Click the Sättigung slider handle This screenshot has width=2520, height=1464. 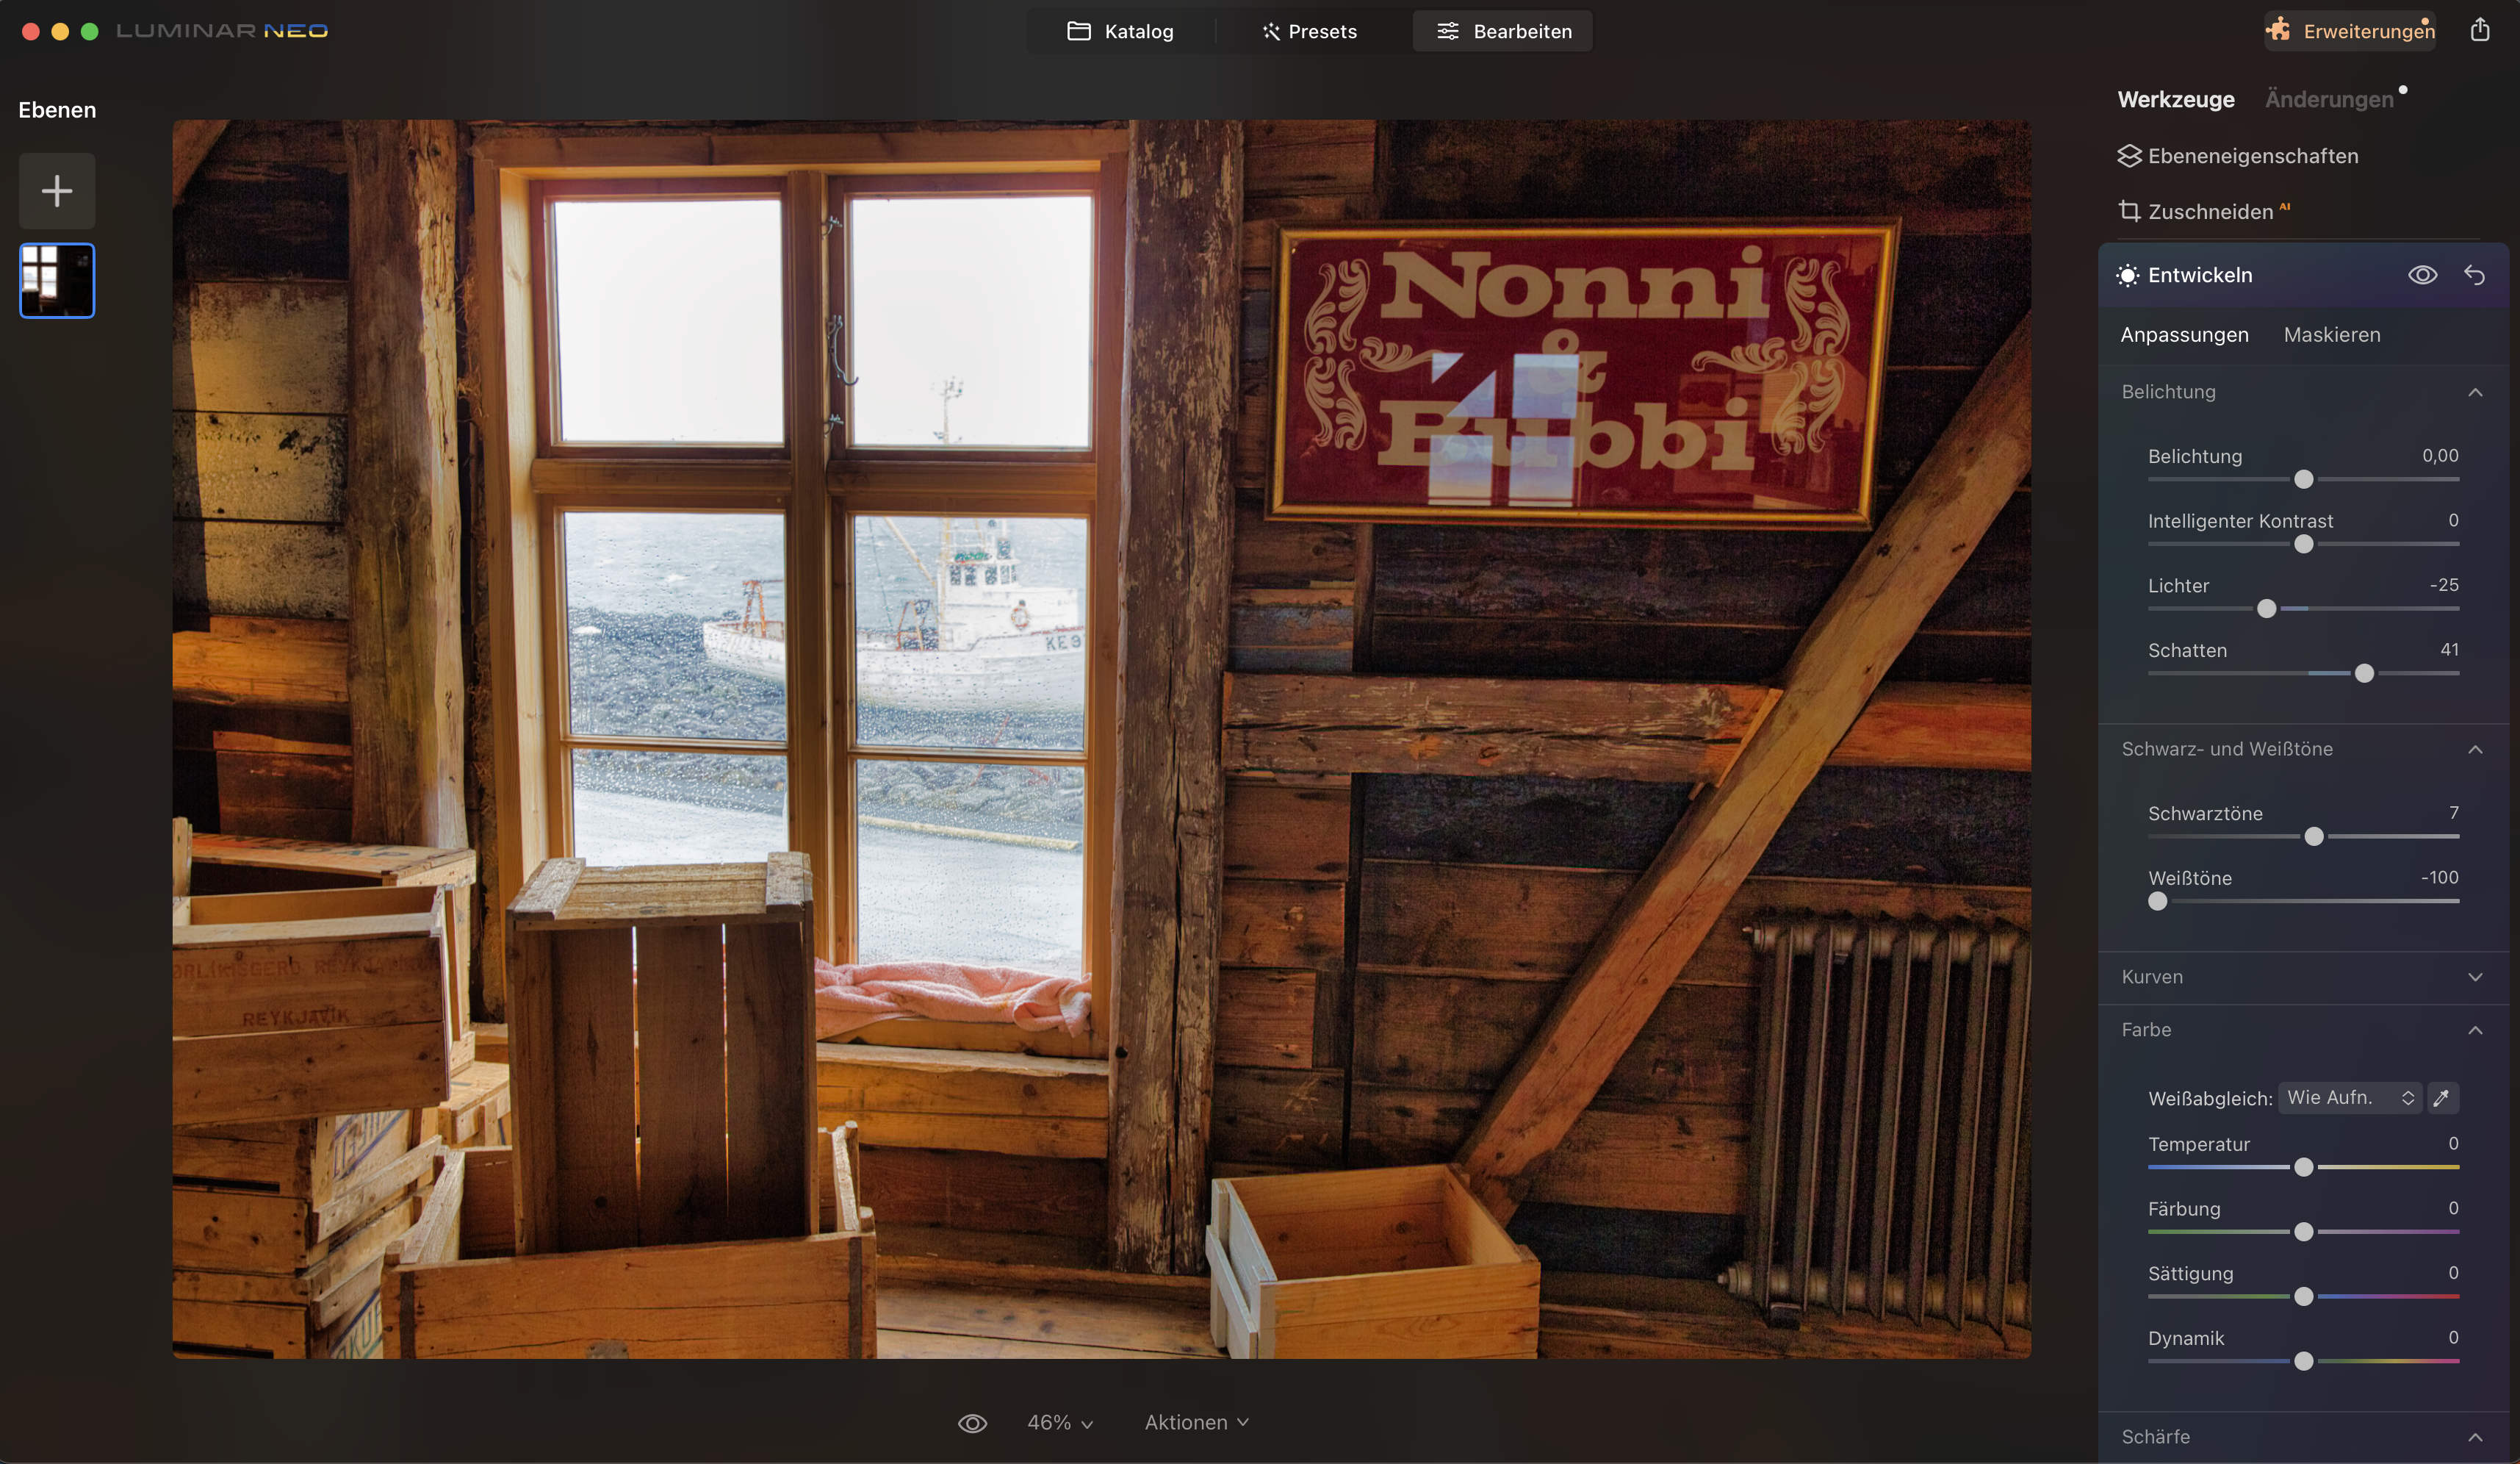tap(2303, 1296)
